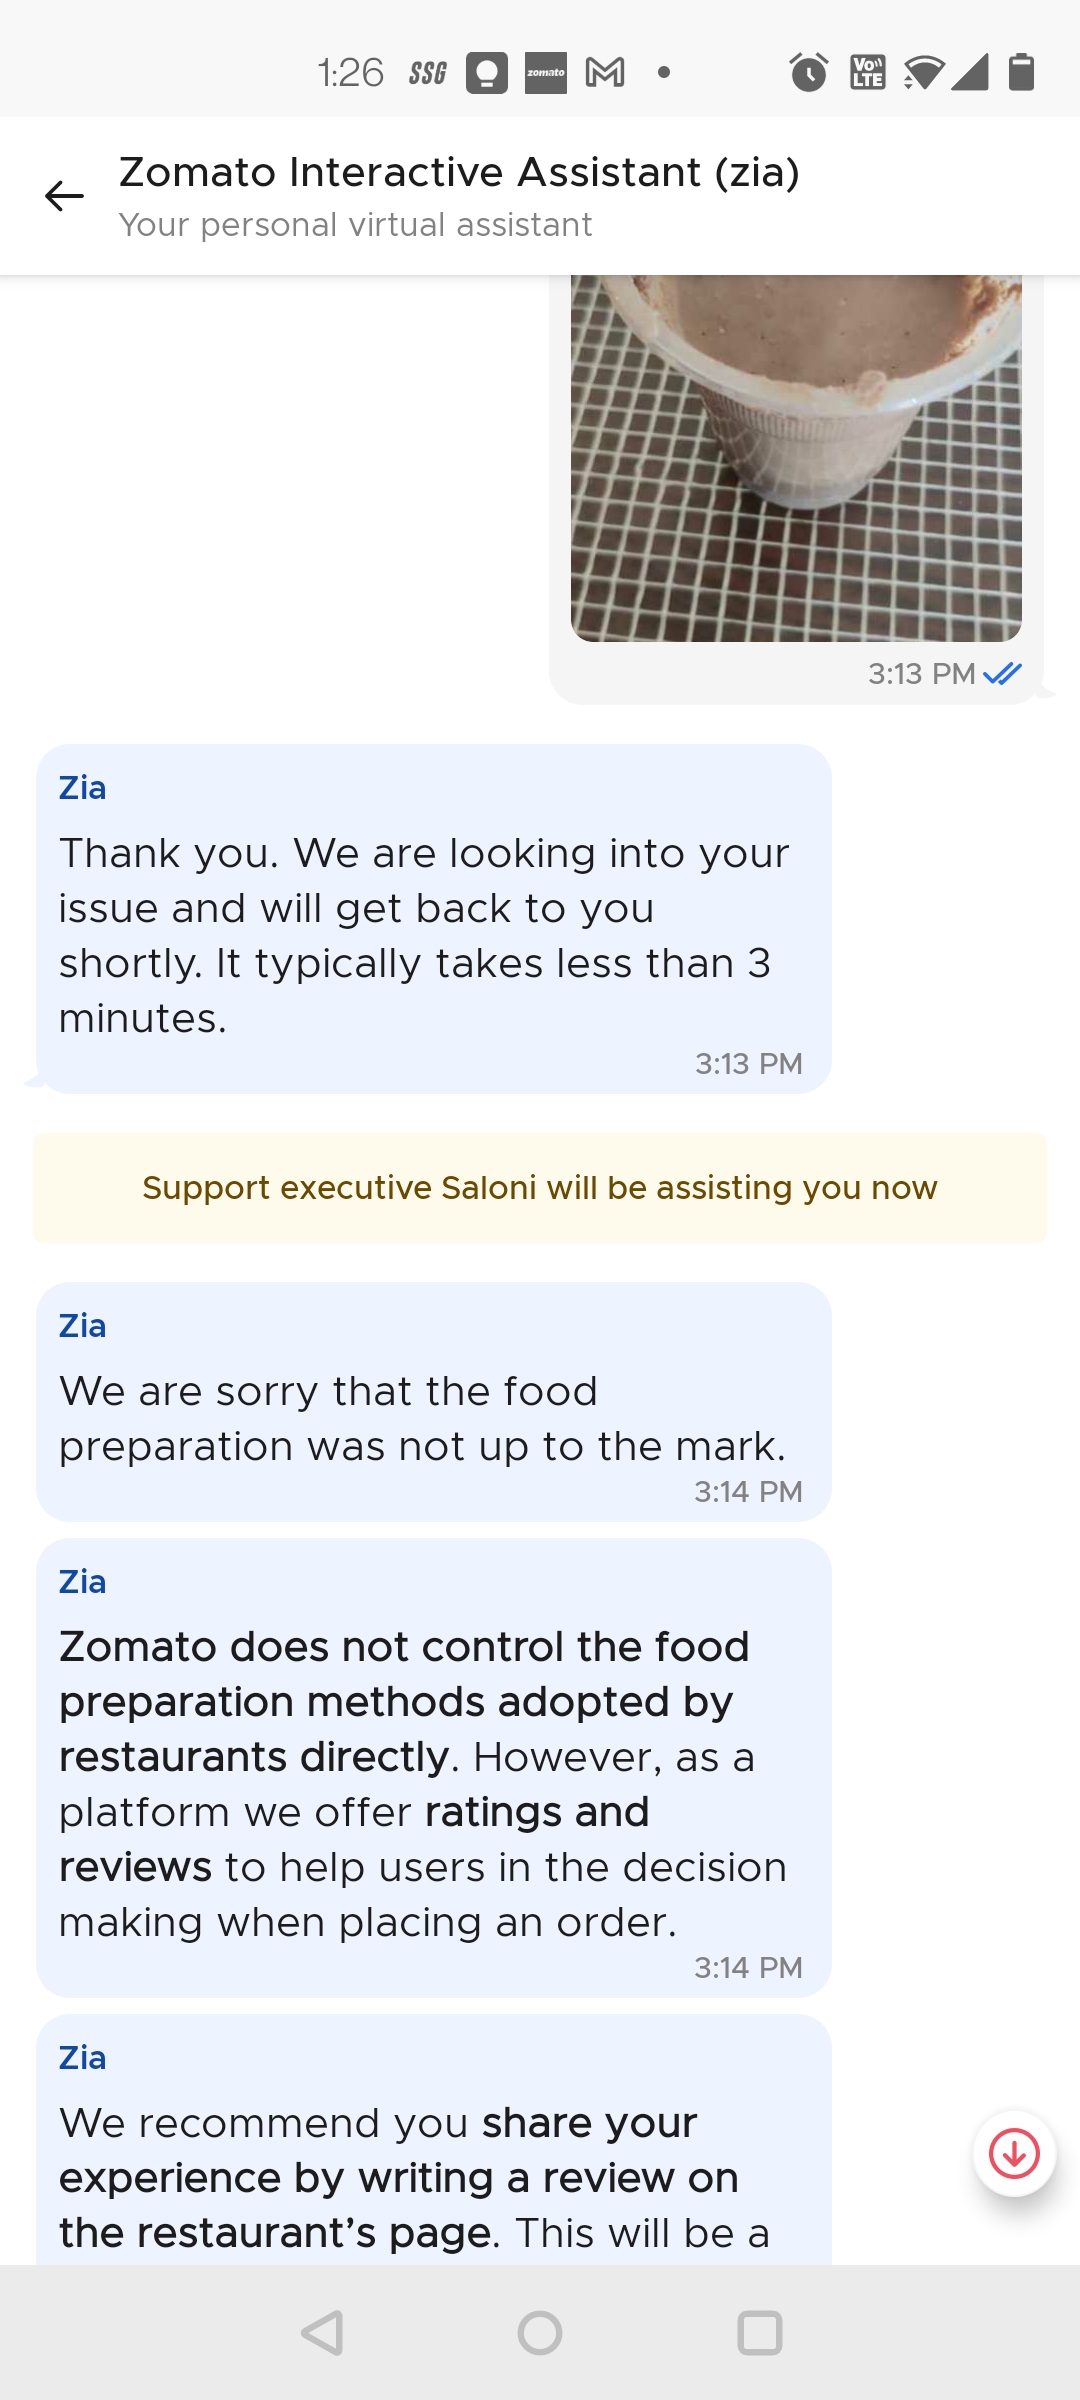1080x2400 pixels.
Task: Tap the 'Your personal virtual assistant' subtitle
Action: 355,225
